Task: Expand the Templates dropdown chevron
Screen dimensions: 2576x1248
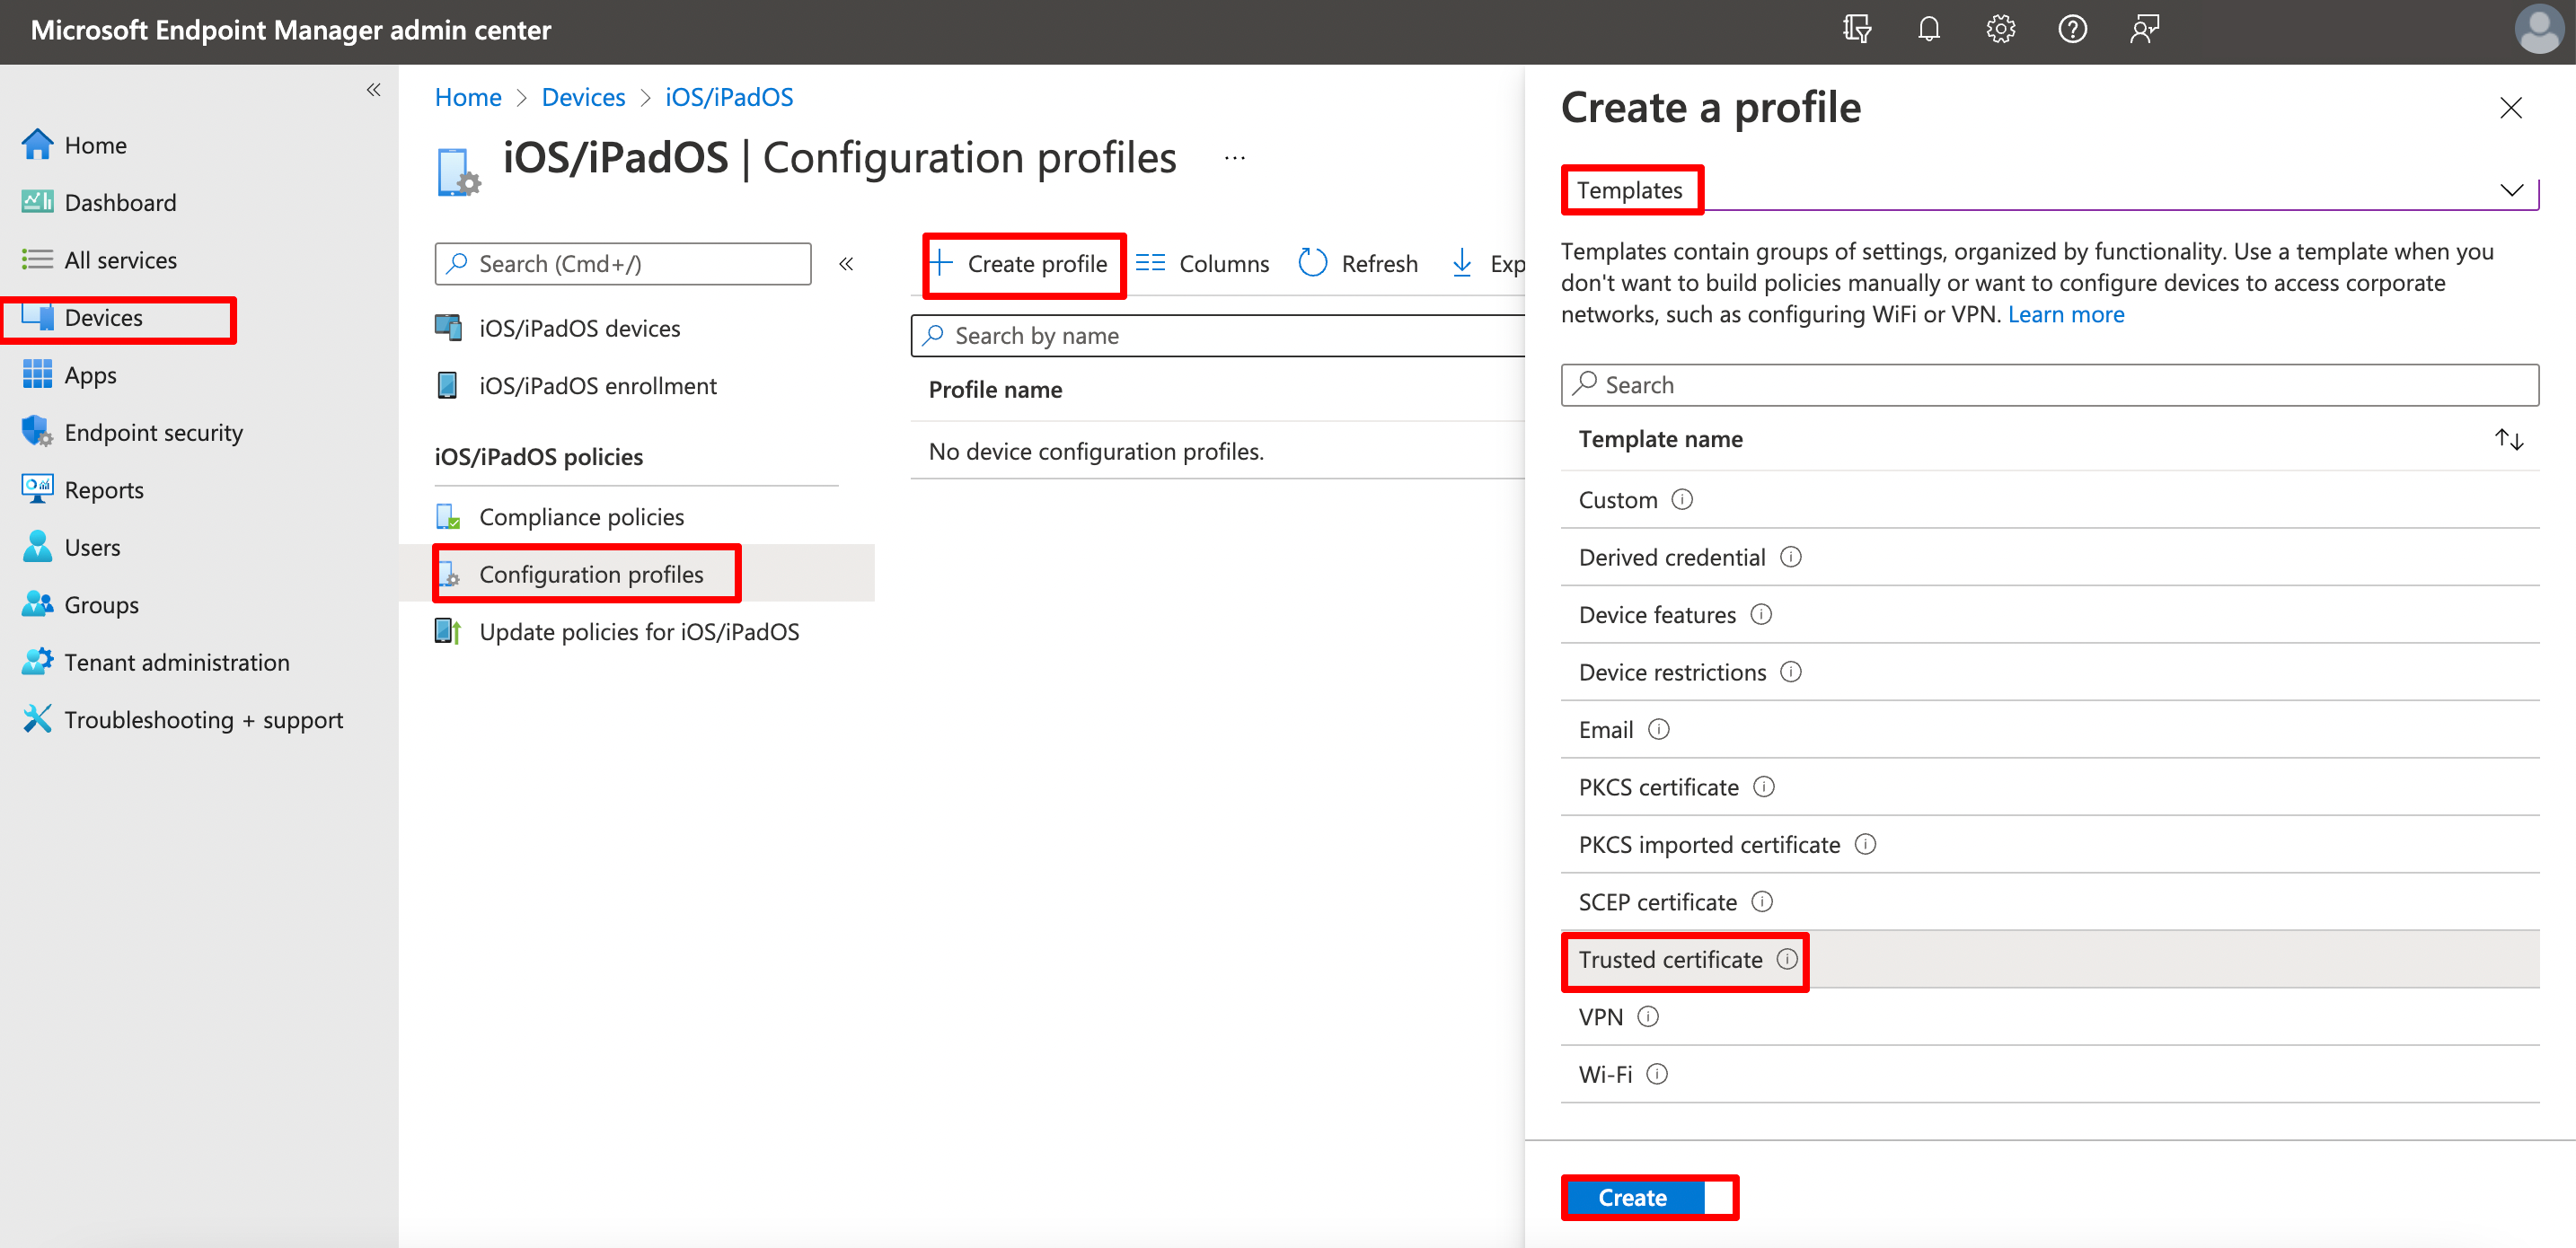Action: coord(2511,190)
